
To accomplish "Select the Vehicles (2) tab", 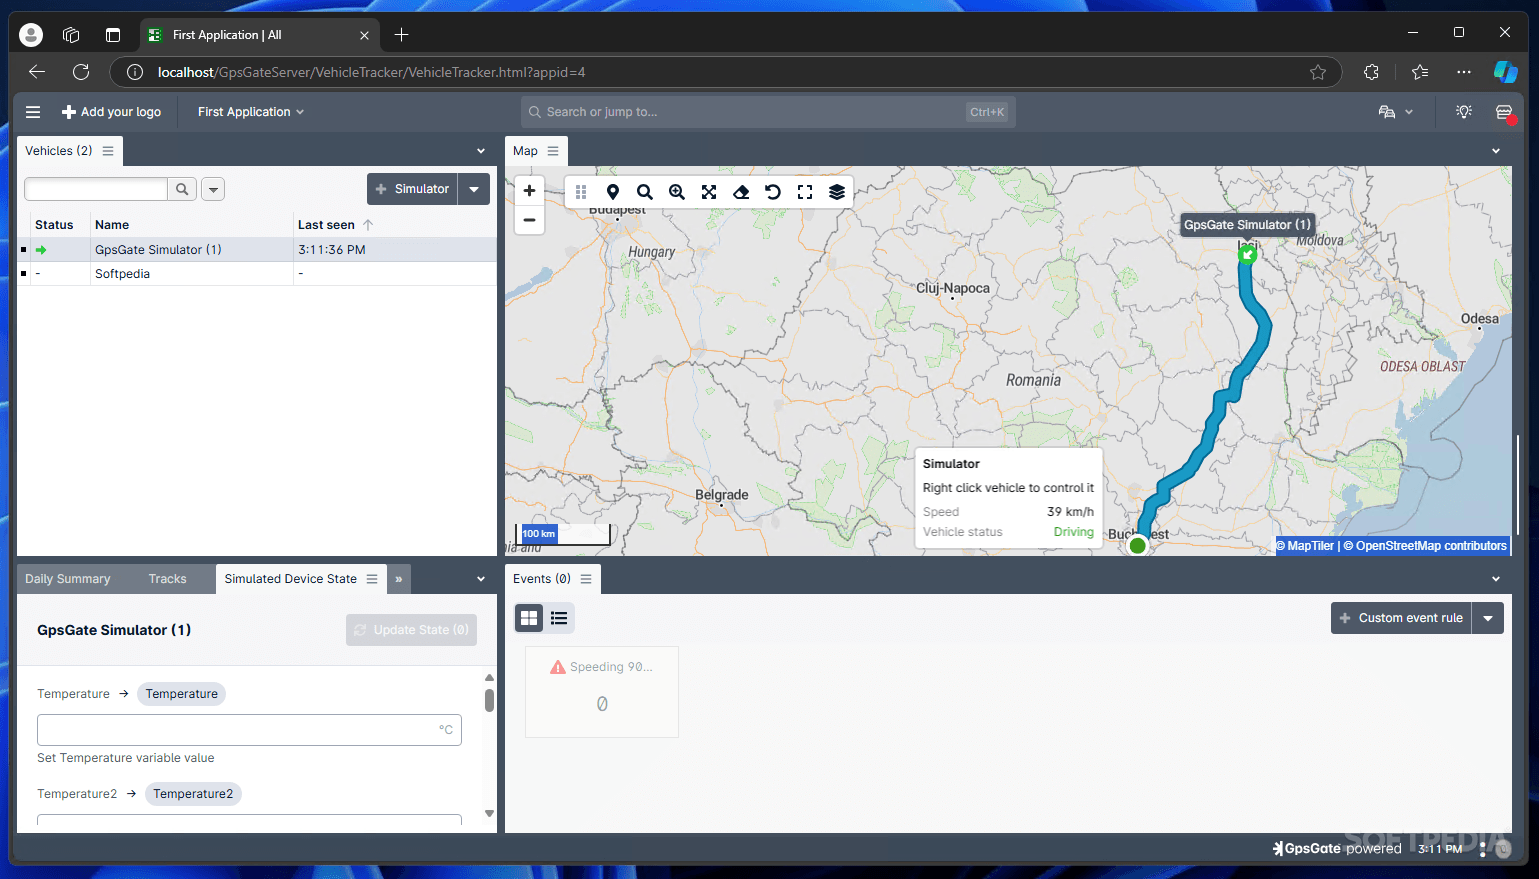I will click(58, 151).
